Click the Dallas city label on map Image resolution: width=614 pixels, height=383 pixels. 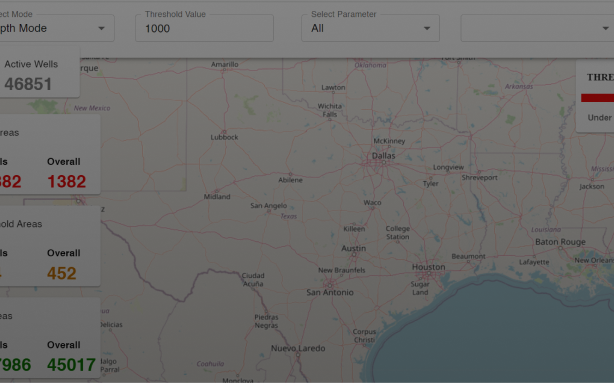click(x=383, y=156)
